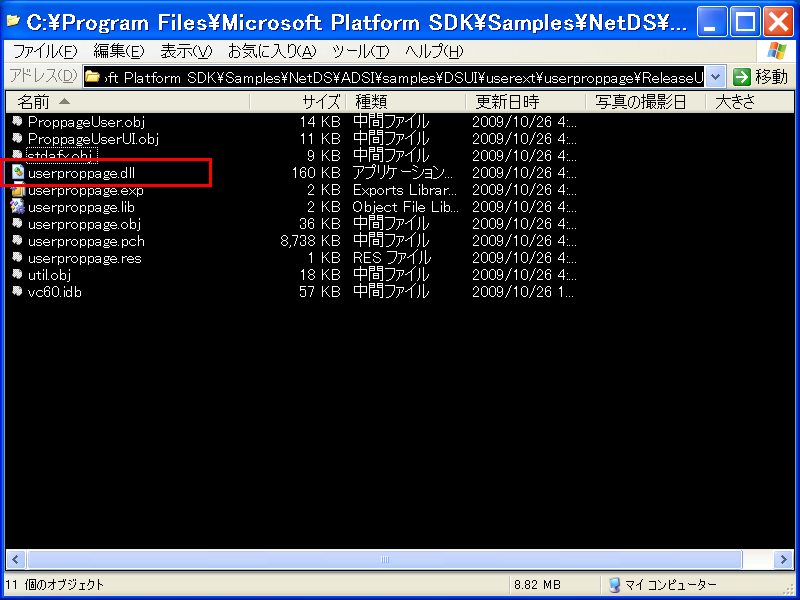Sort by the 大きさ column header

[x=750, y=102]
